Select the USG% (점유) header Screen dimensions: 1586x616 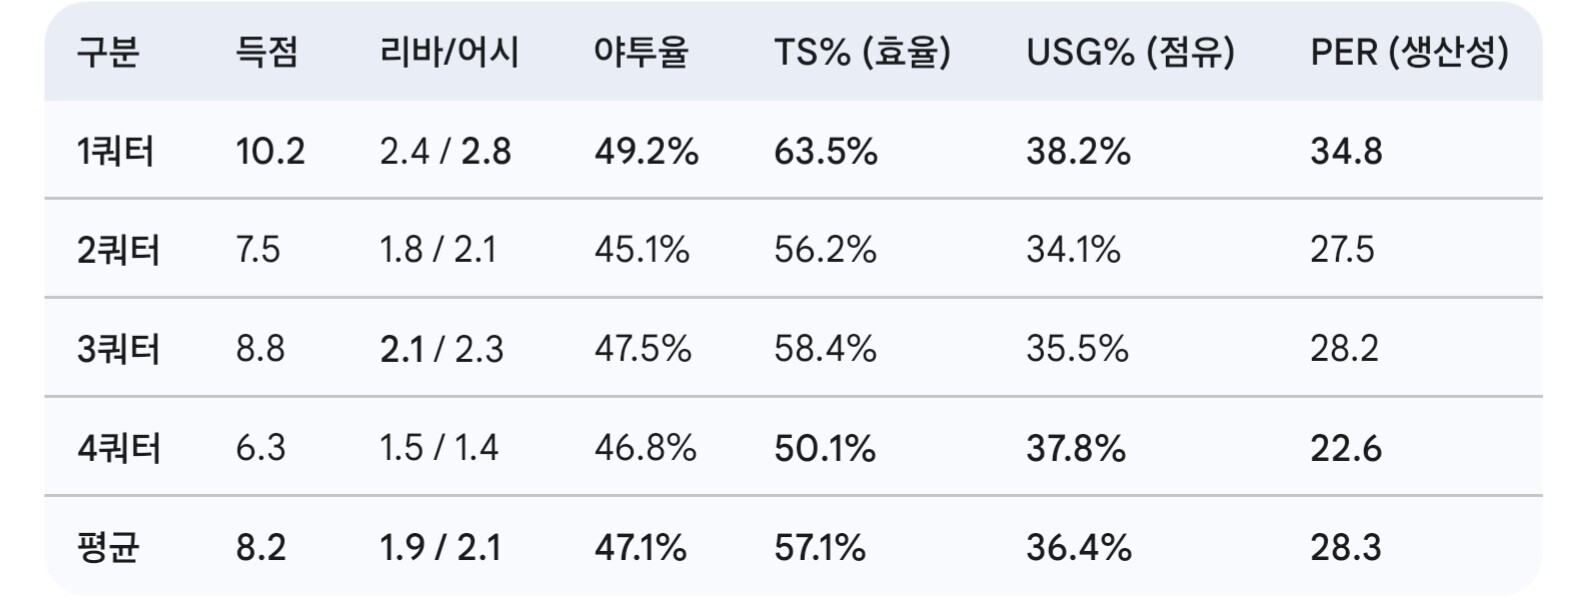point(1130,52)
